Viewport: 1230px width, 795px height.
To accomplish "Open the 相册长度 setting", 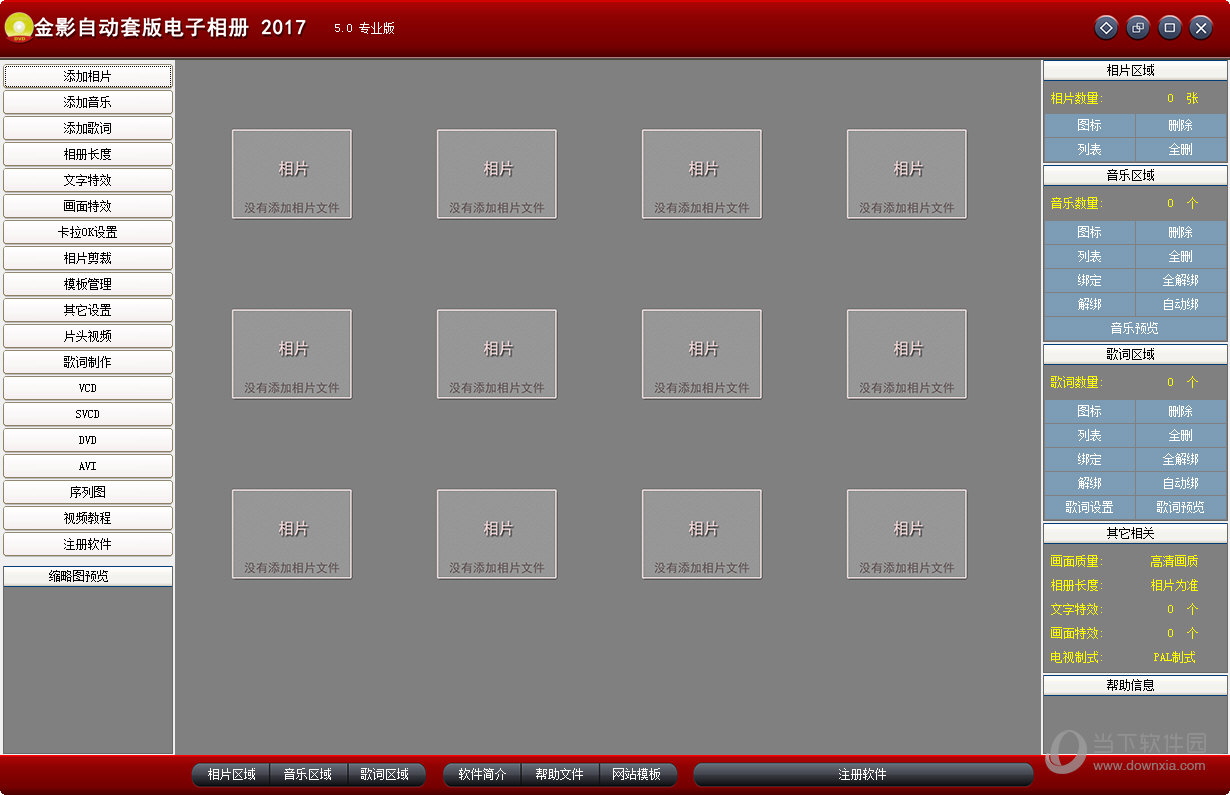I will 88,154.
